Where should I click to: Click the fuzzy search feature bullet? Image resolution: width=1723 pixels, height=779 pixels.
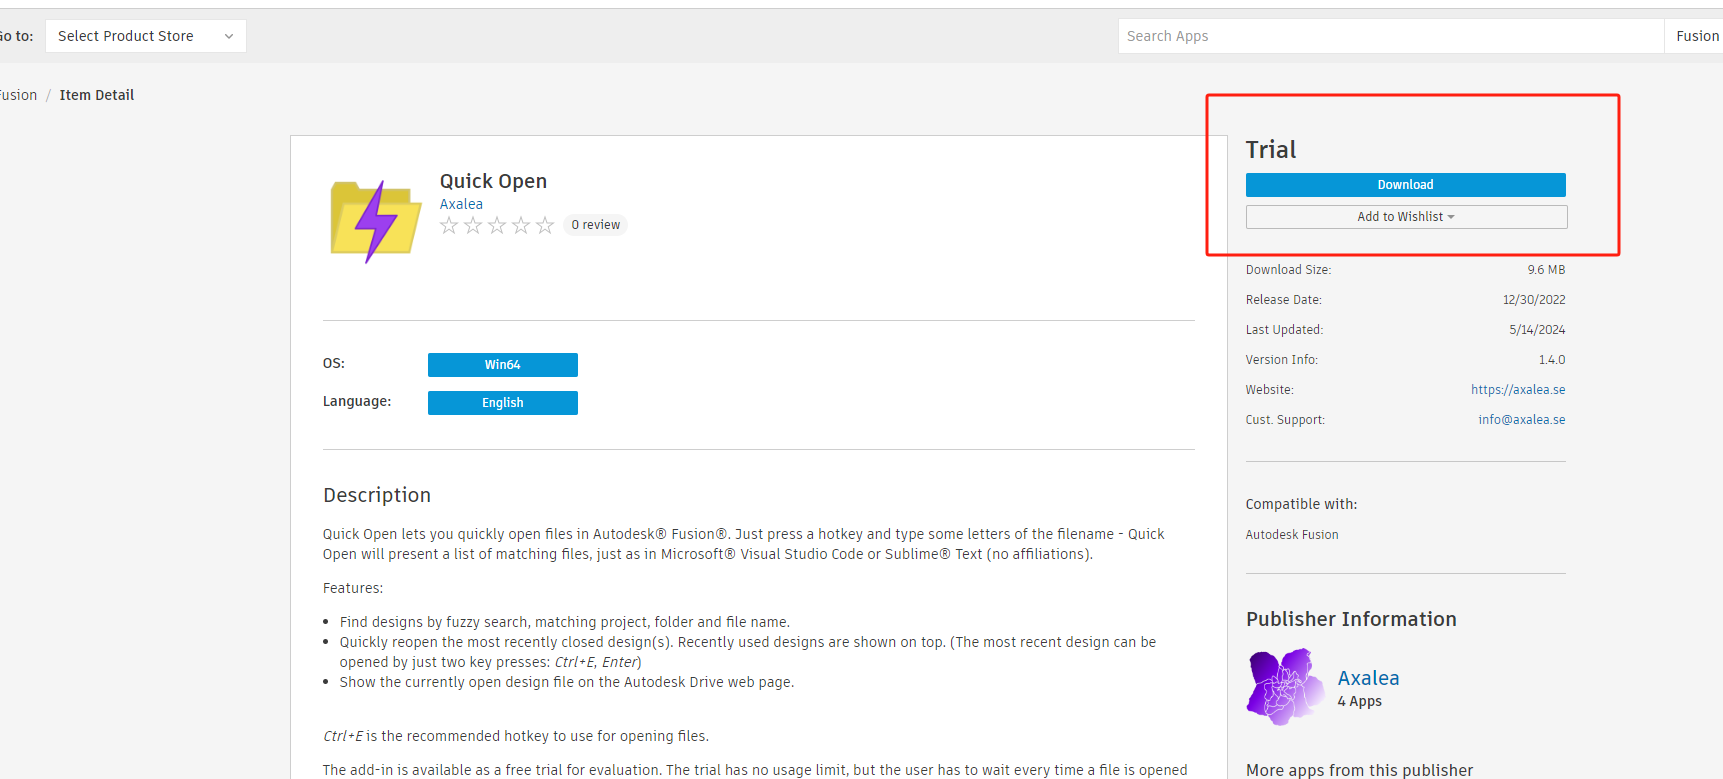pyautogui.click(x=565, y=622)
